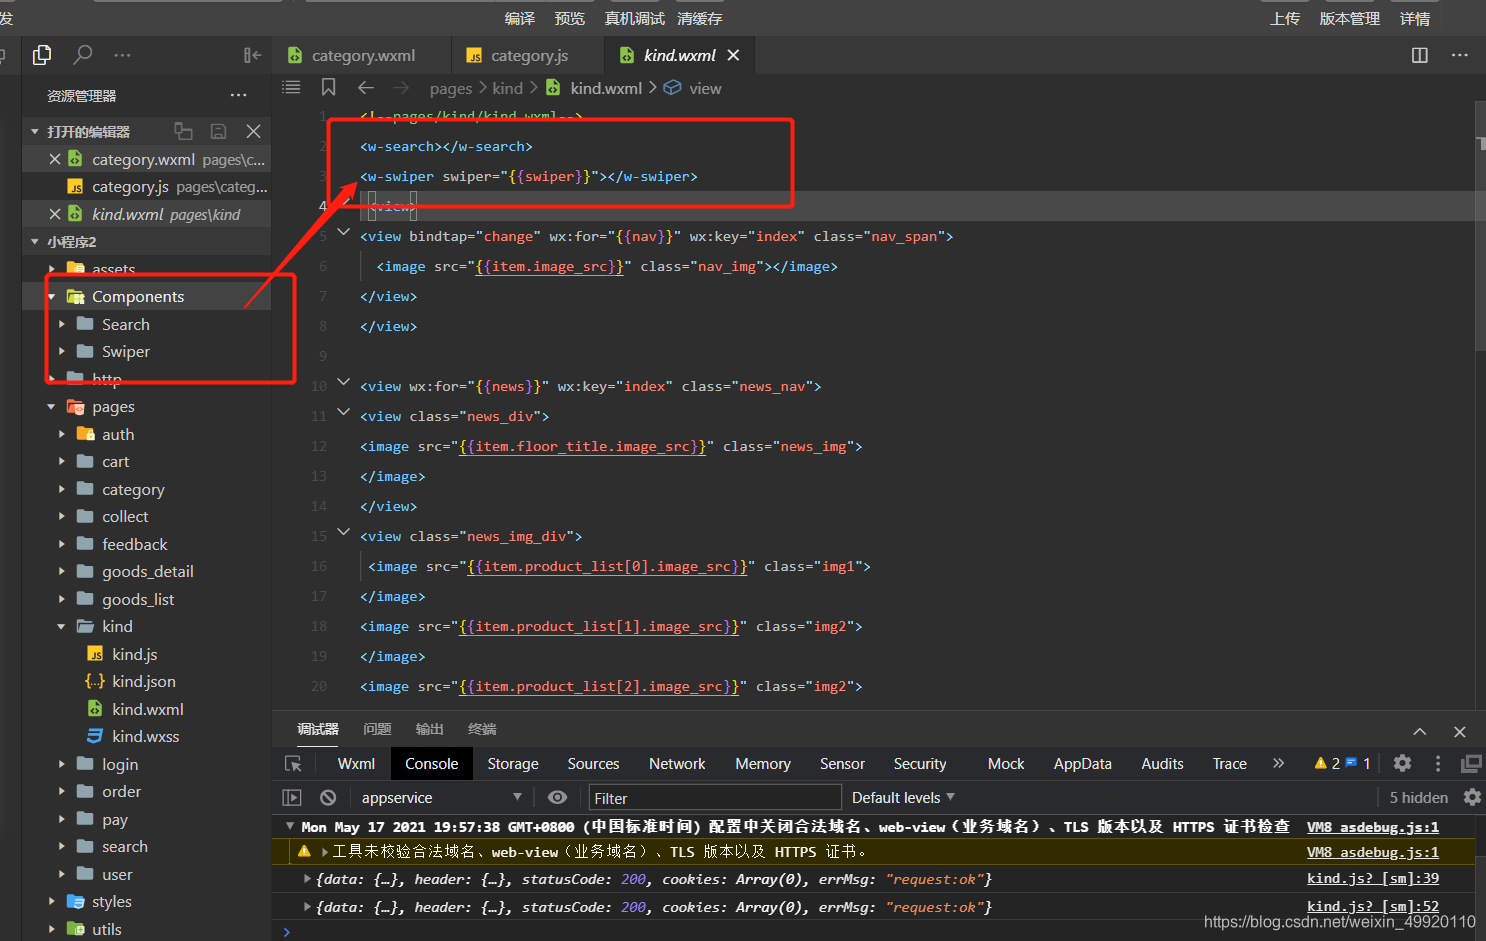The height and width of the screenshot is (941, 1486).
Task: Open editor more actions menu
Action: pos(1460,55)
